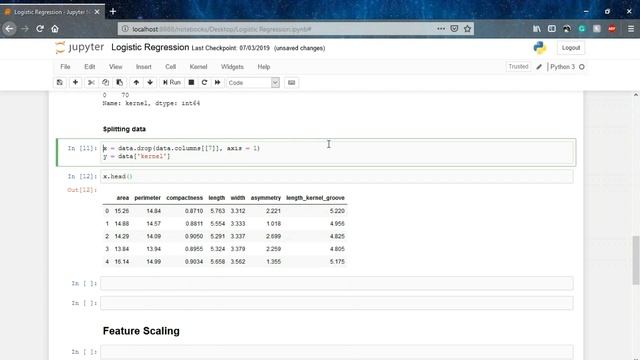The height and width of the screenshot is (360, 640).
Task: Select the first empty cell below the table
Action: (x=337, y=283)
